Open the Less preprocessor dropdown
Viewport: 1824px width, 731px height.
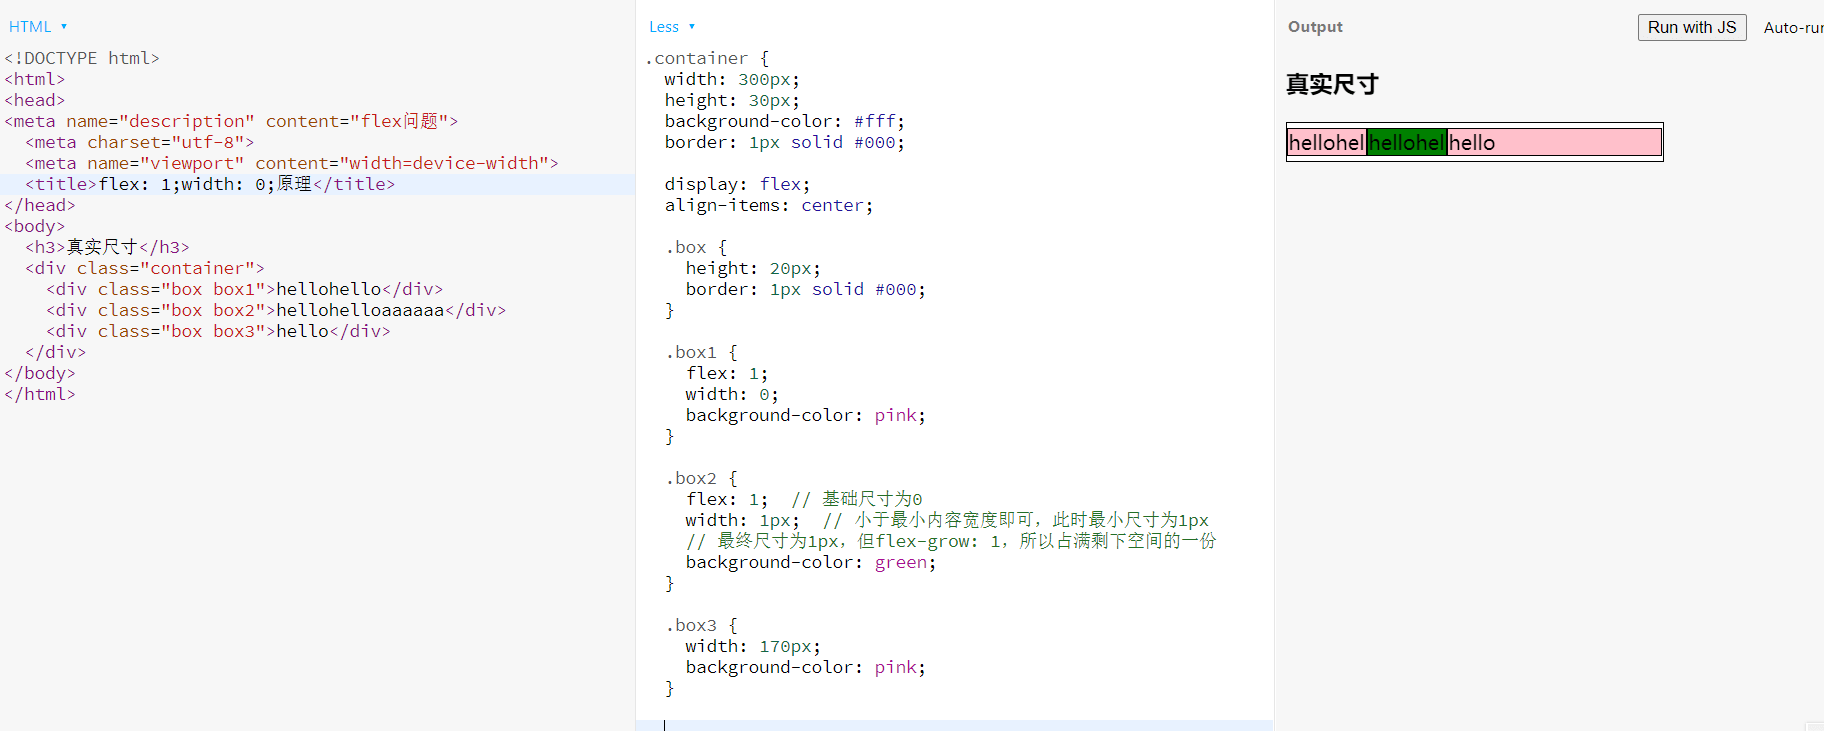click(672, 27)
